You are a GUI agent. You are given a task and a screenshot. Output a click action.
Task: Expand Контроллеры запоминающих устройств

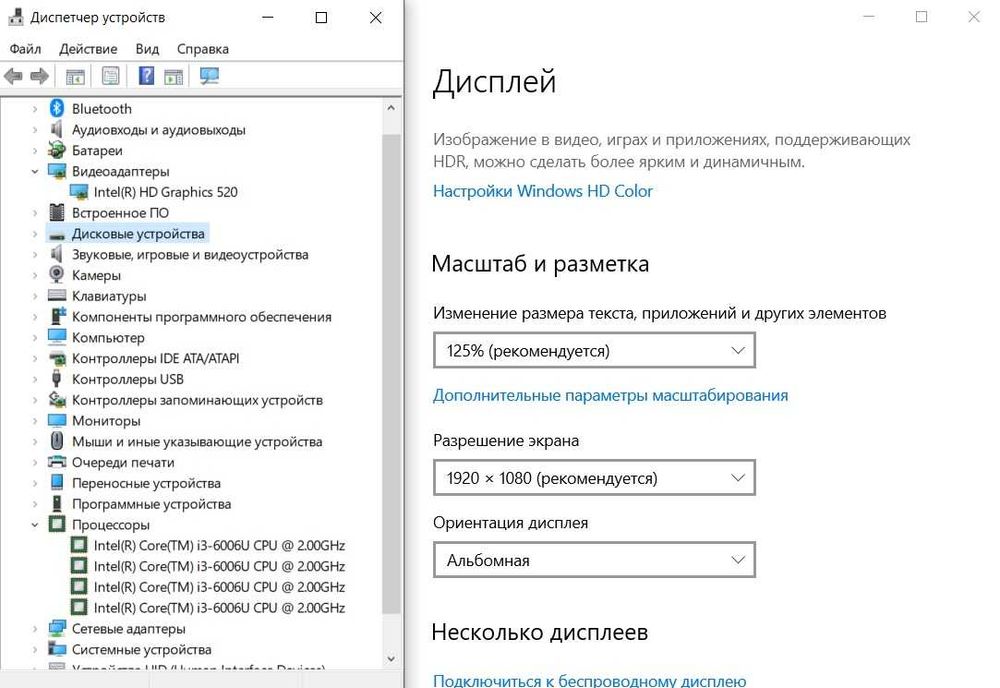point(34,400)
